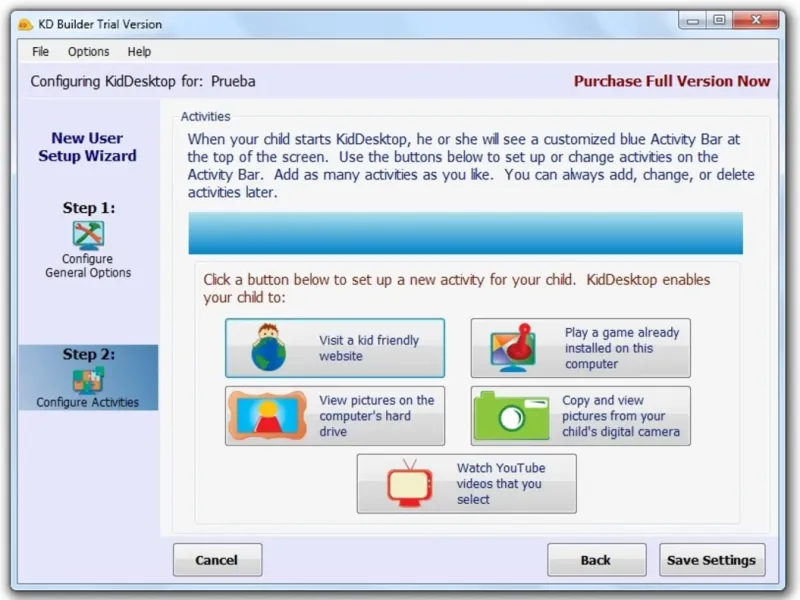Click the KD Builder title bar icon

click(x=25, y=24)
